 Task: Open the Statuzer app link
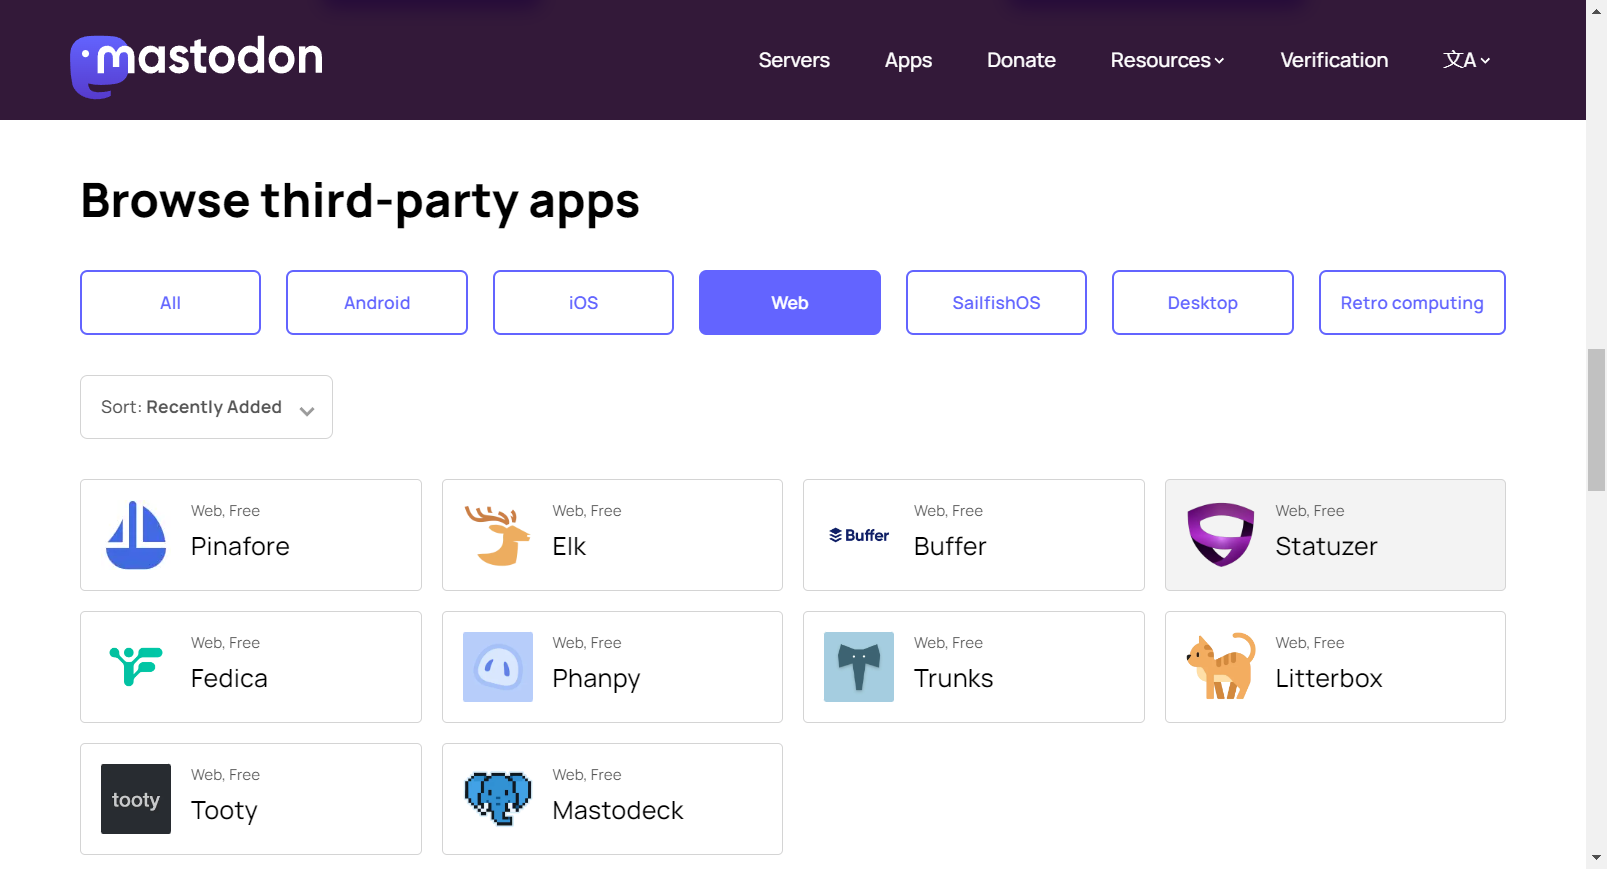[1335, 535]
